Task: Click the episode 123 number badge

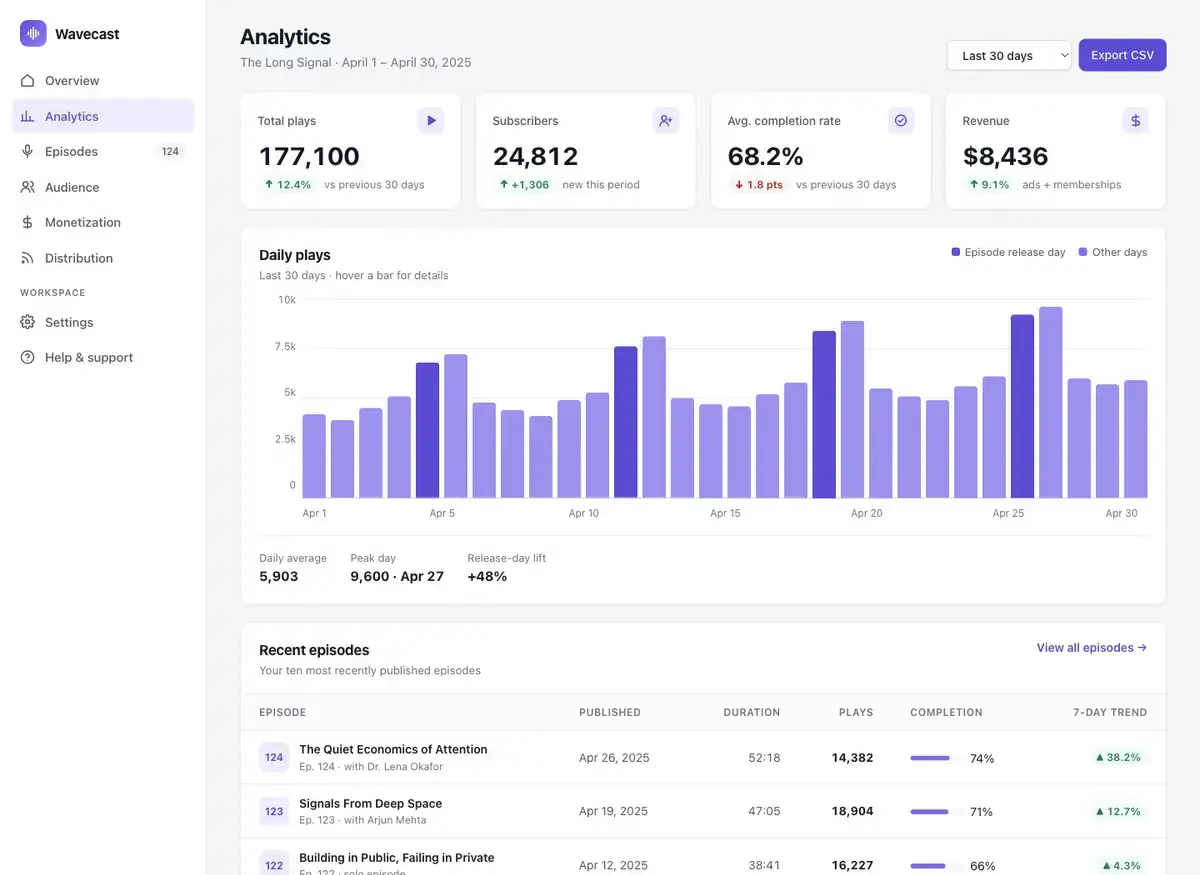Action: point(274,811)
